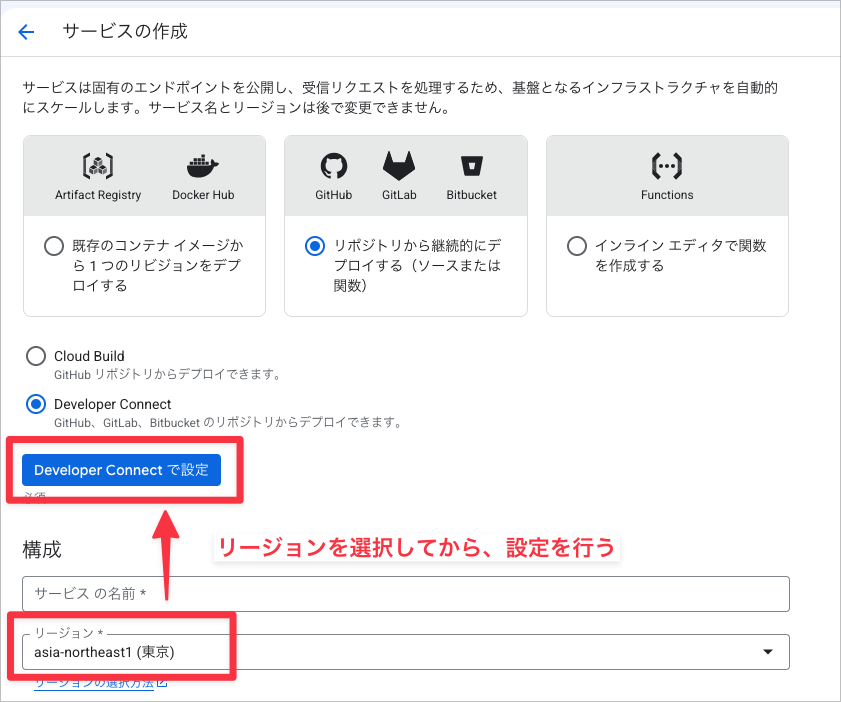Click the external link icon beside リージョンの選択方法

coord(162,683)
